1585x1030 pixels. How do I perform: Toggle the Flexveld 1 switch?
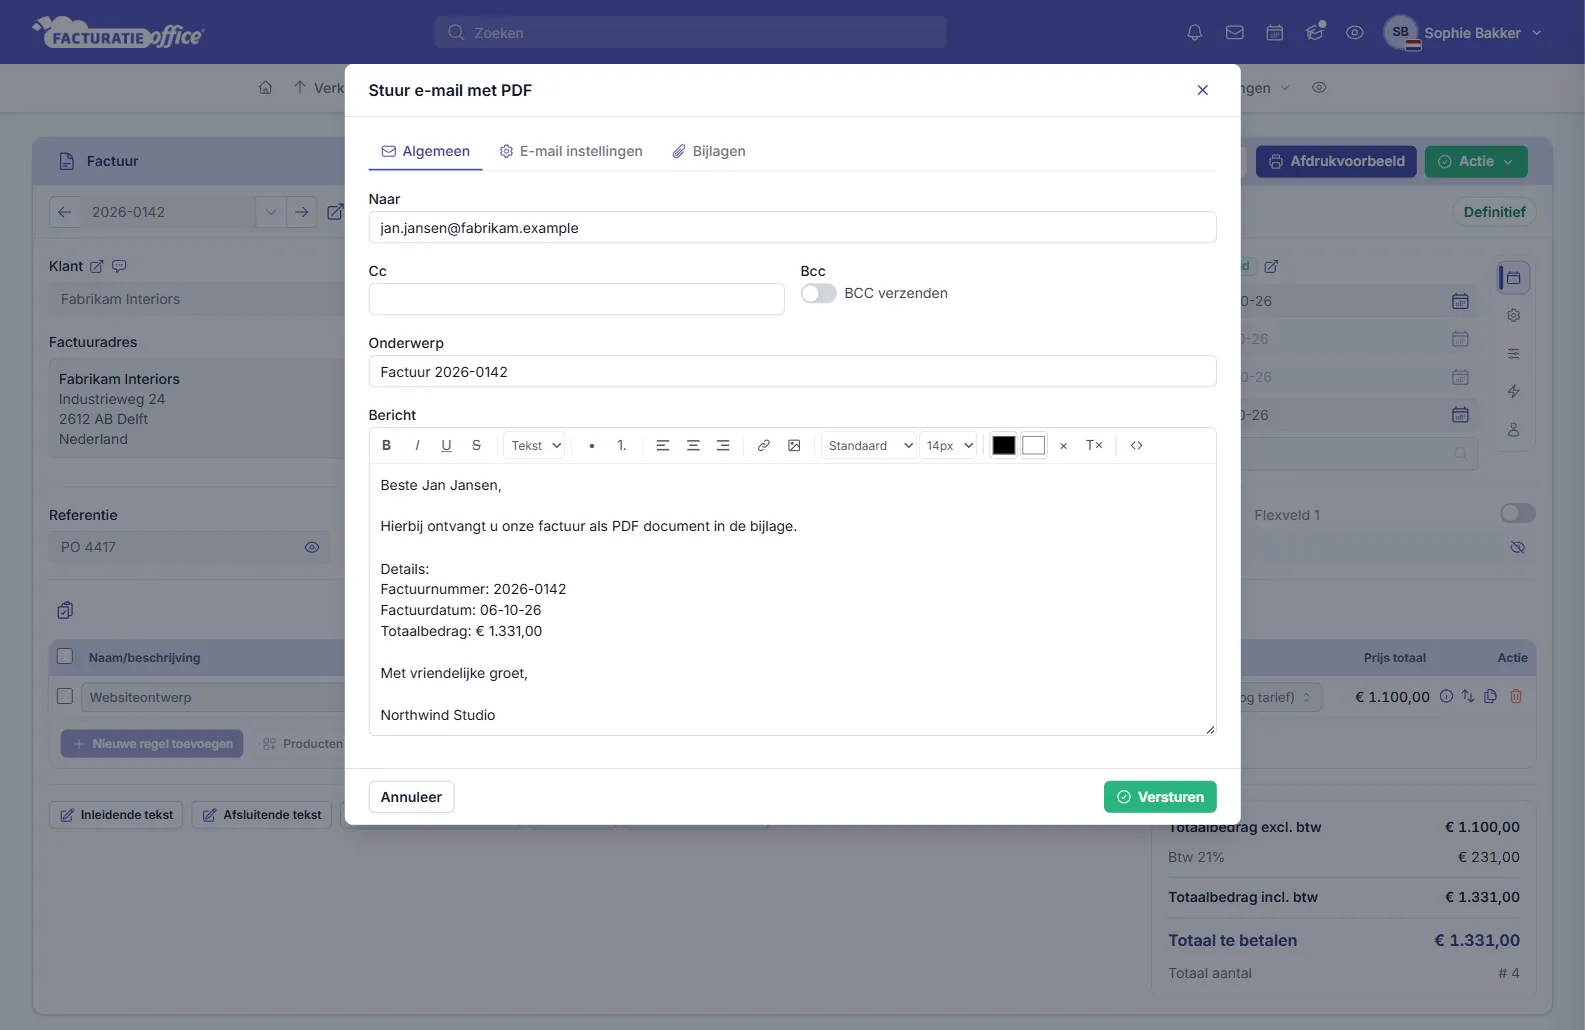coord(1517,513)
